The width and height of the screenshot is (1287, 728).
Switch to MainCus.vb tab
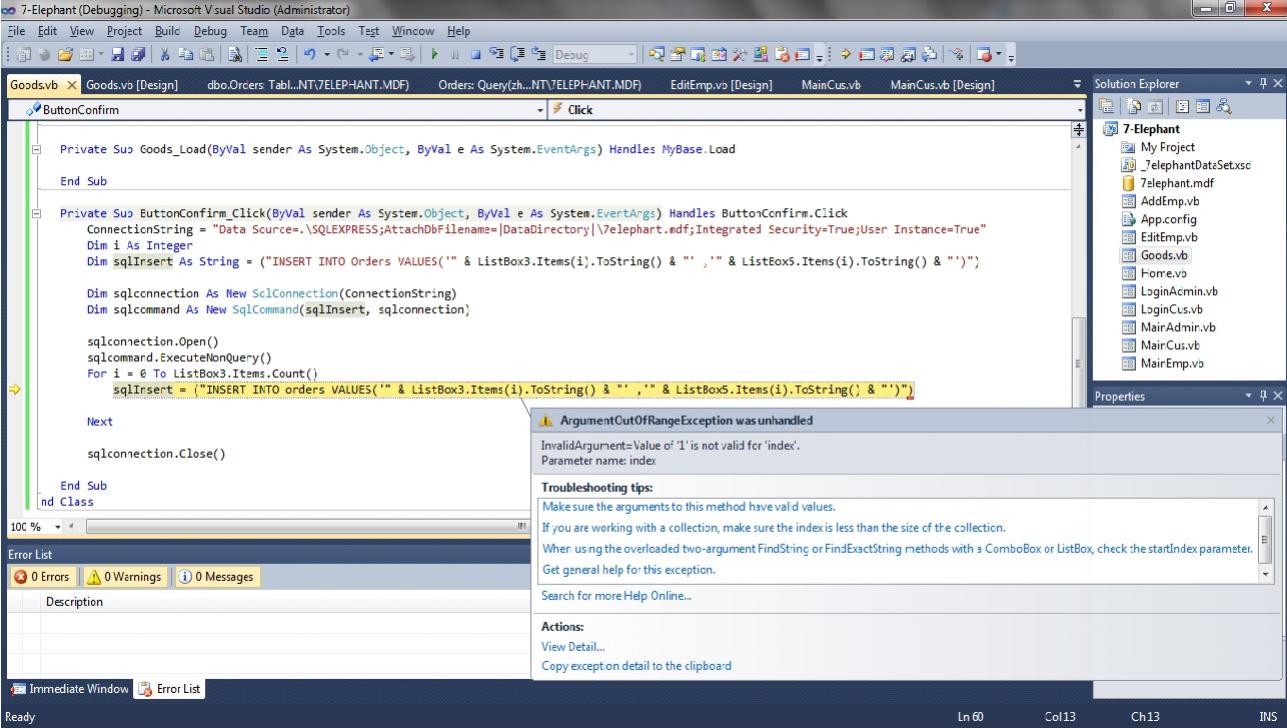pyautogui.click(x=831, y=85)
